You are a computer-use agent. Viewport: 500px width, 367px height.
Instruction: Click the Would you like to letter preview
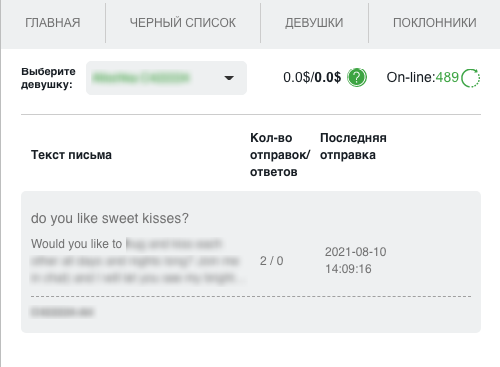[138, 261]
